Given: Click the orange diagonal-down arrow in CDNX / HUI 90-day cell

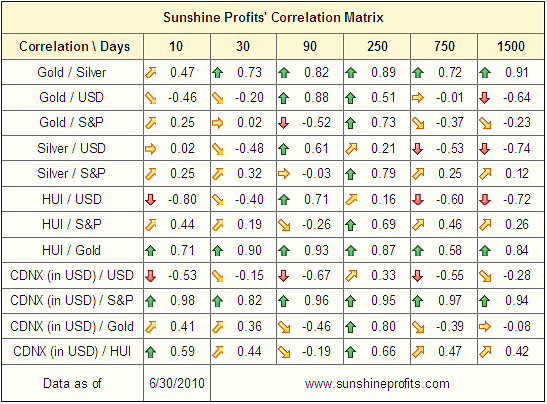Looking at the screenshot, I should tap(284, 352).
